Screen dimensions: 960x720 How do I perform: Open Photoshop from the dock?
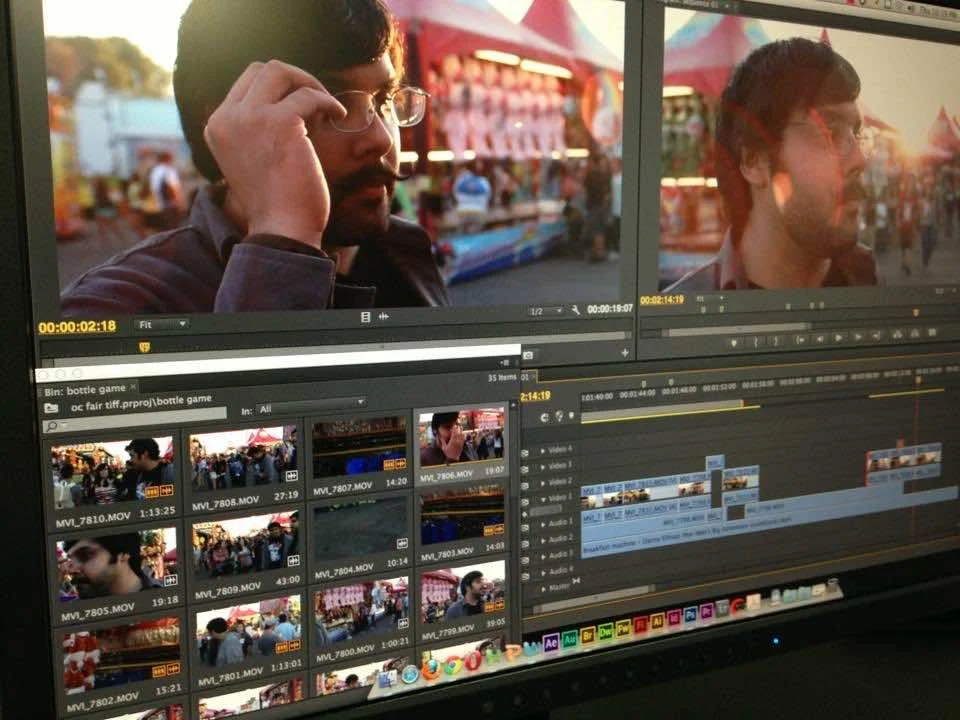(691, 615)
